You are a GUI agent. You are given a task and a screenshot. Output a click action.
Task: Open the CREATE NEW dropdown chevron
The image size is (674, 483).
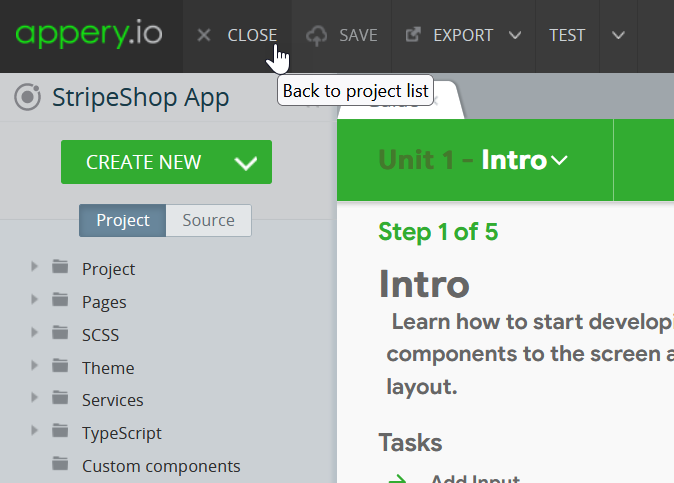(x=246, y=163)
